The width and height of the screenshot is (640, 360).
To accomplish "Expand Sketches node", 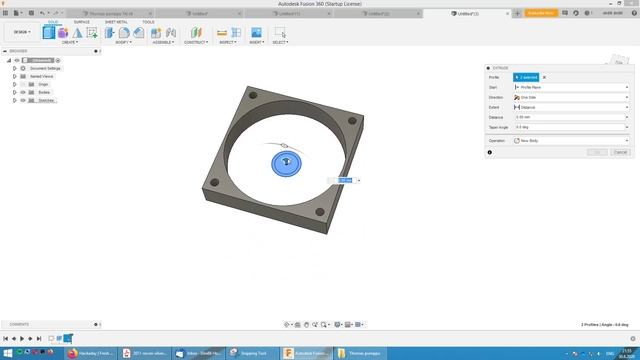I will coord(15,100).
